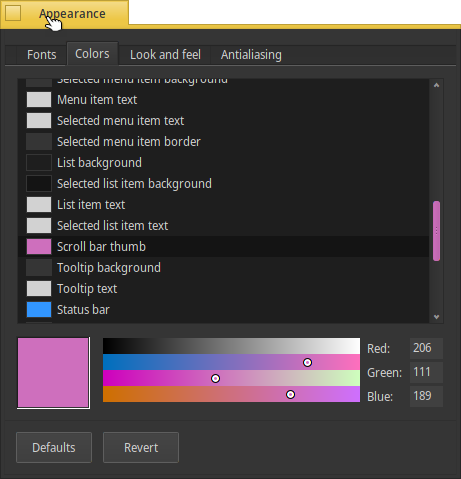
Task: Select Selected menu item border row
Action: (x=223, y=142)
